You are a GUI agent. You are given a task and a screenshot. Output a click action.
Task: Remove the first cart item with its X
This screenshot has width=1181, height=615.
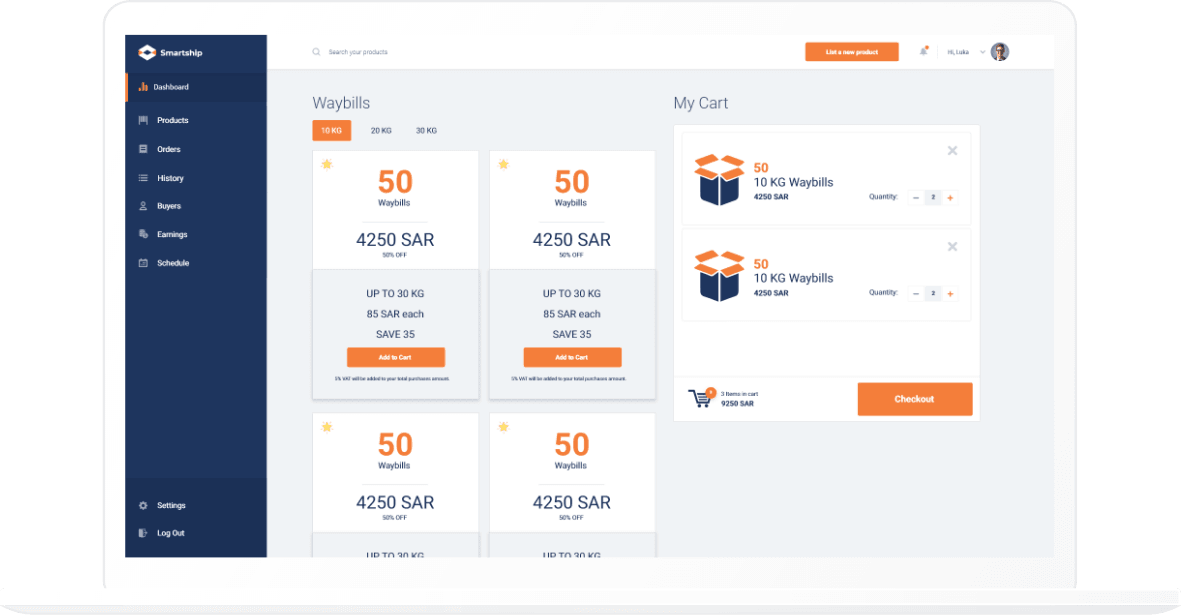pyautogui.click(x=953, y=151)
